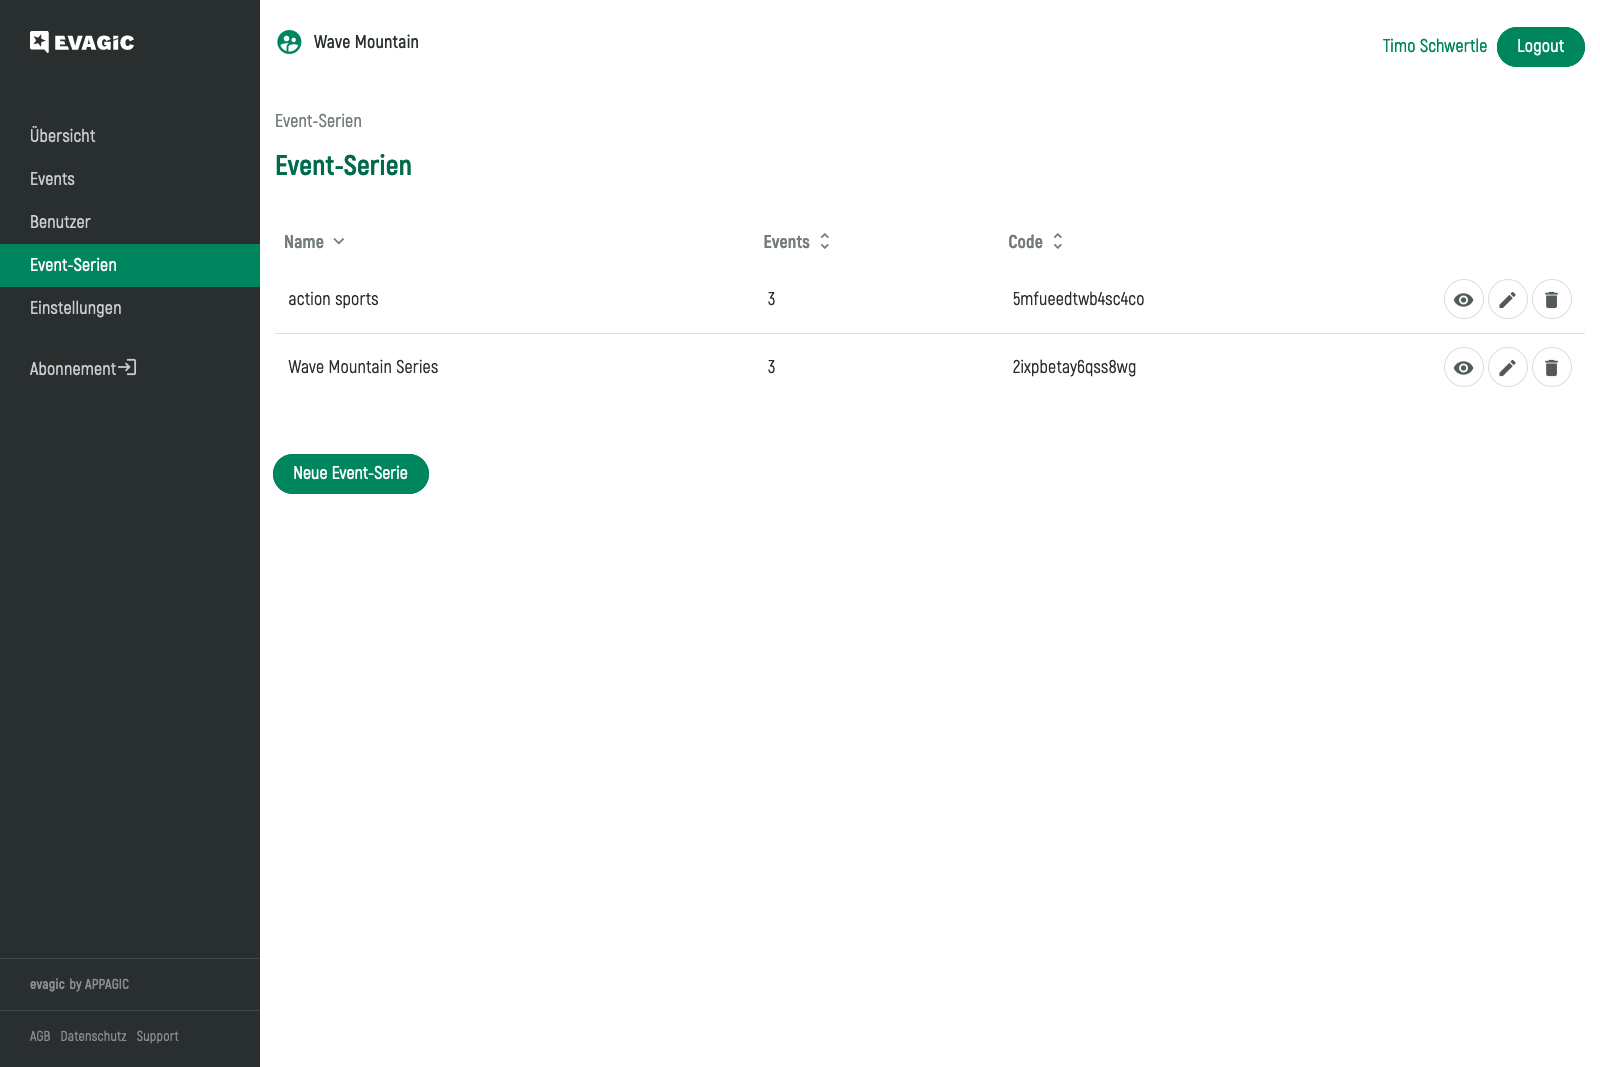Open Benutzer in the sidebar
This screenshot has height=1067, width=1600.
pyautogui.click(x=60, y=222)
